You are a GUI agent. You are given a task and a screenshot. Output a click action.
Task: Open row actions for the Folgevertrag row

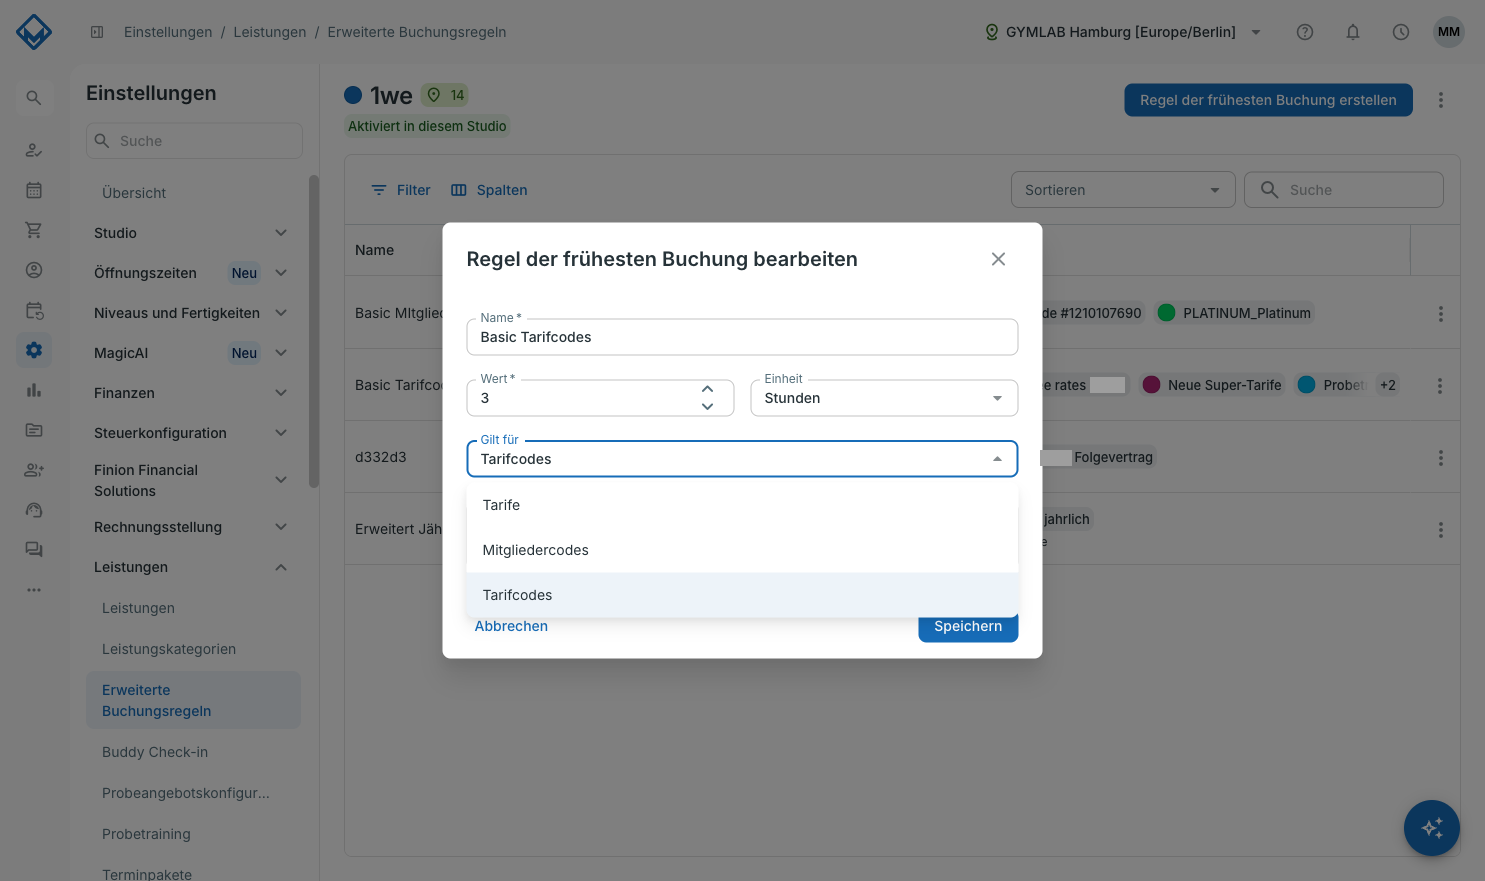(1441, 458)
